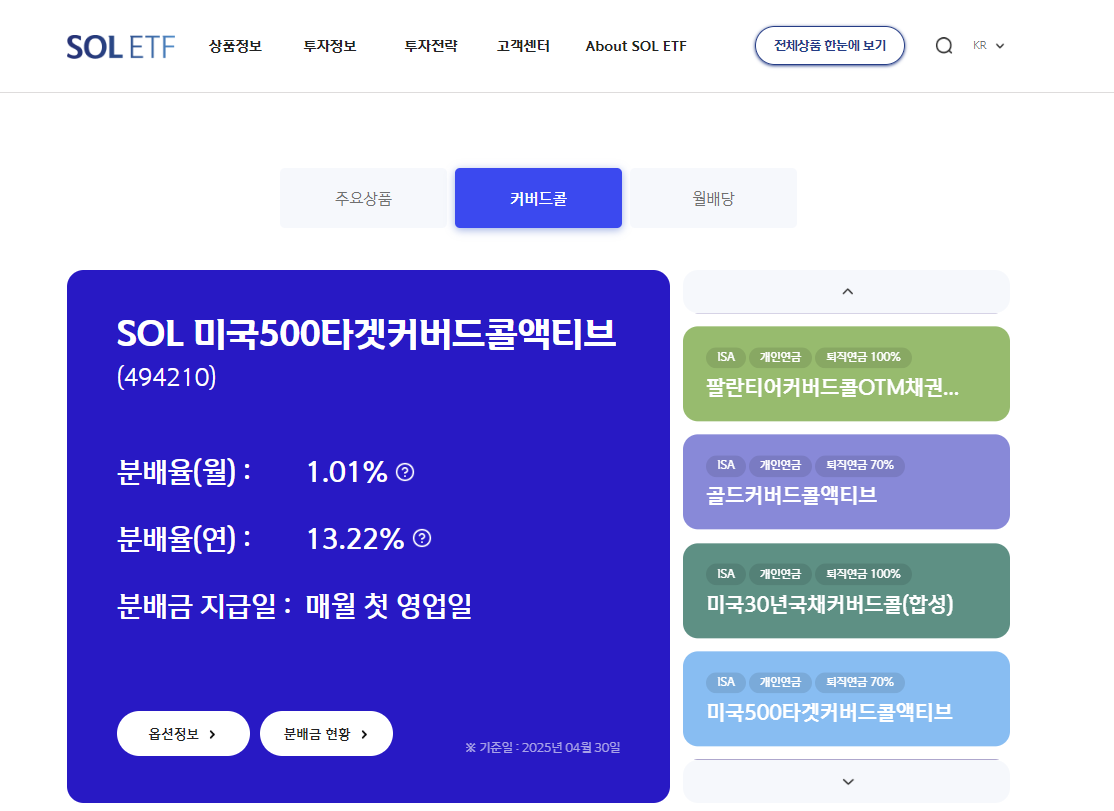1114x811 pixels.
Task: Open the search magnifier icon
Action: (943, 46)
